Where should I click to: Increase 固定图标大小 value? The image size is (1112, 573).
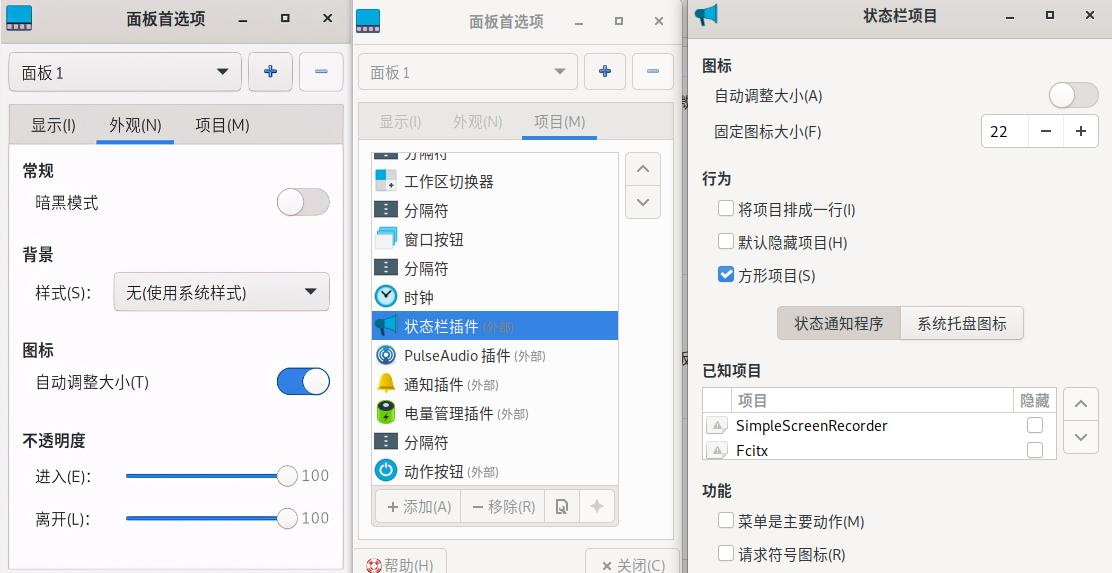[x=1081, y=131]
